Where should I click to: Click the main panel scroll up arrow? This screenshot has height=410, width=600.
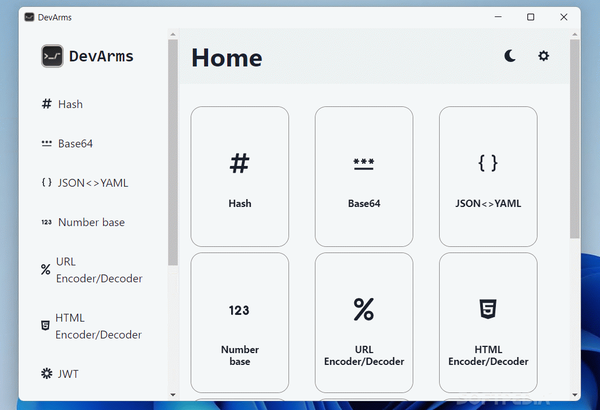(575, 34)
